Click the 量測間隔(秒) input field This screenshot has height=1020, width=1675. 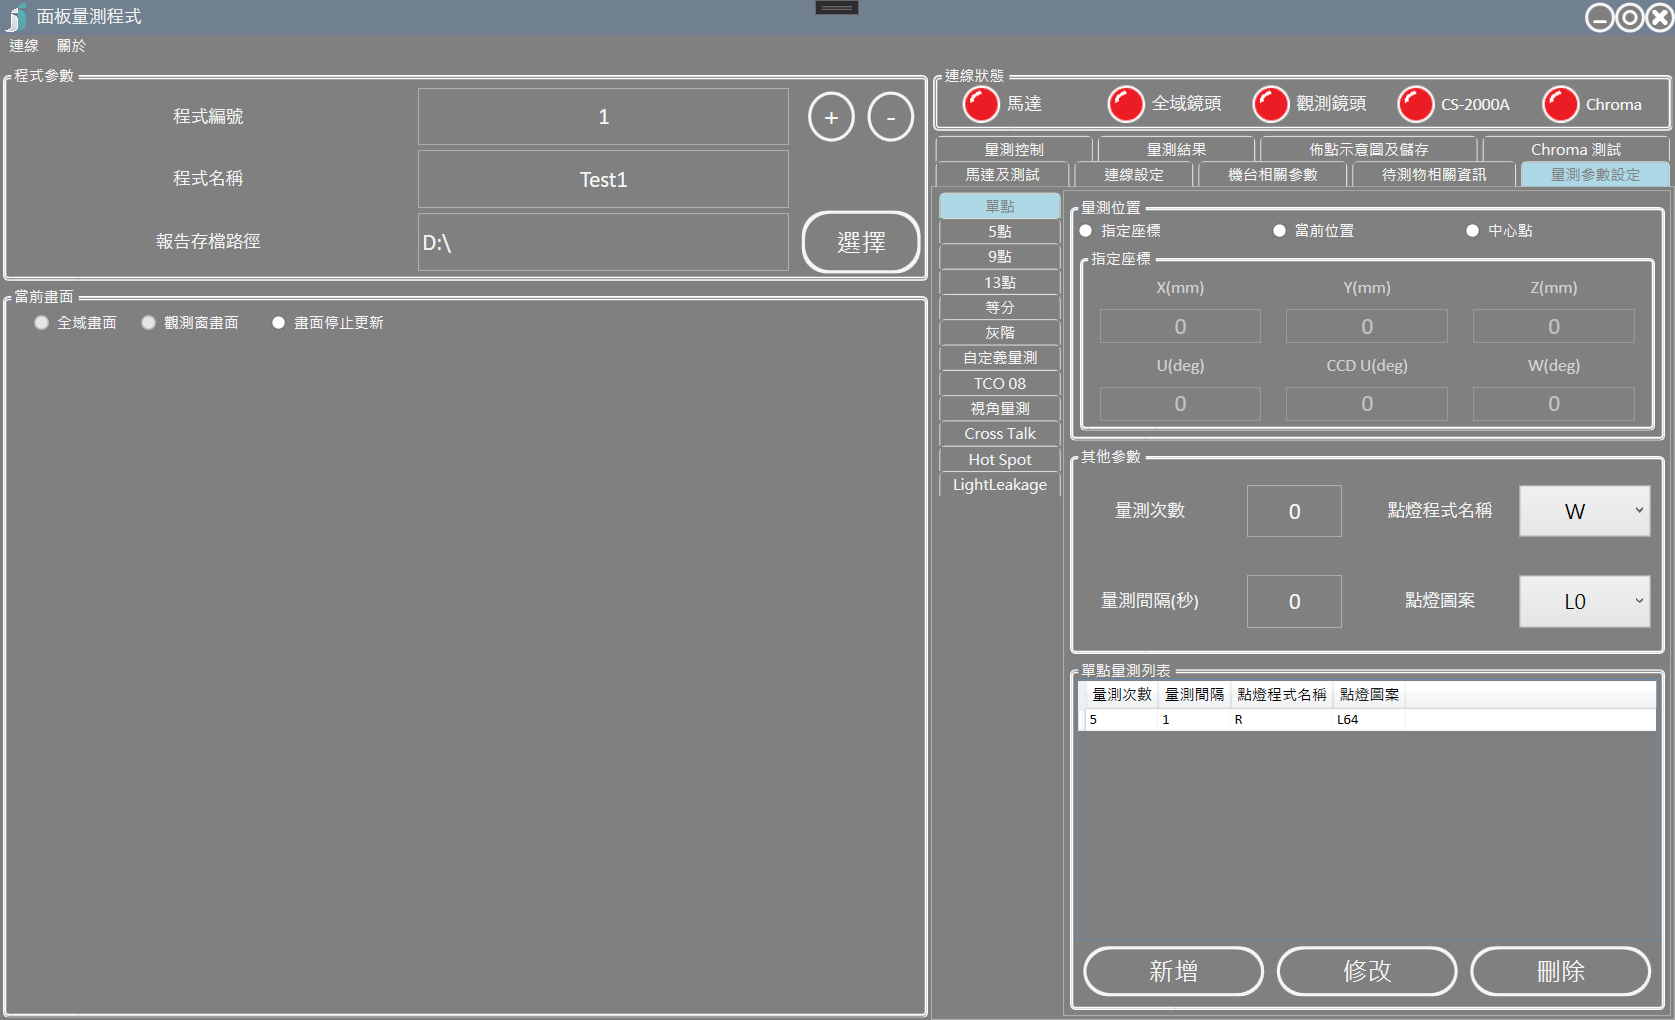1294,601
